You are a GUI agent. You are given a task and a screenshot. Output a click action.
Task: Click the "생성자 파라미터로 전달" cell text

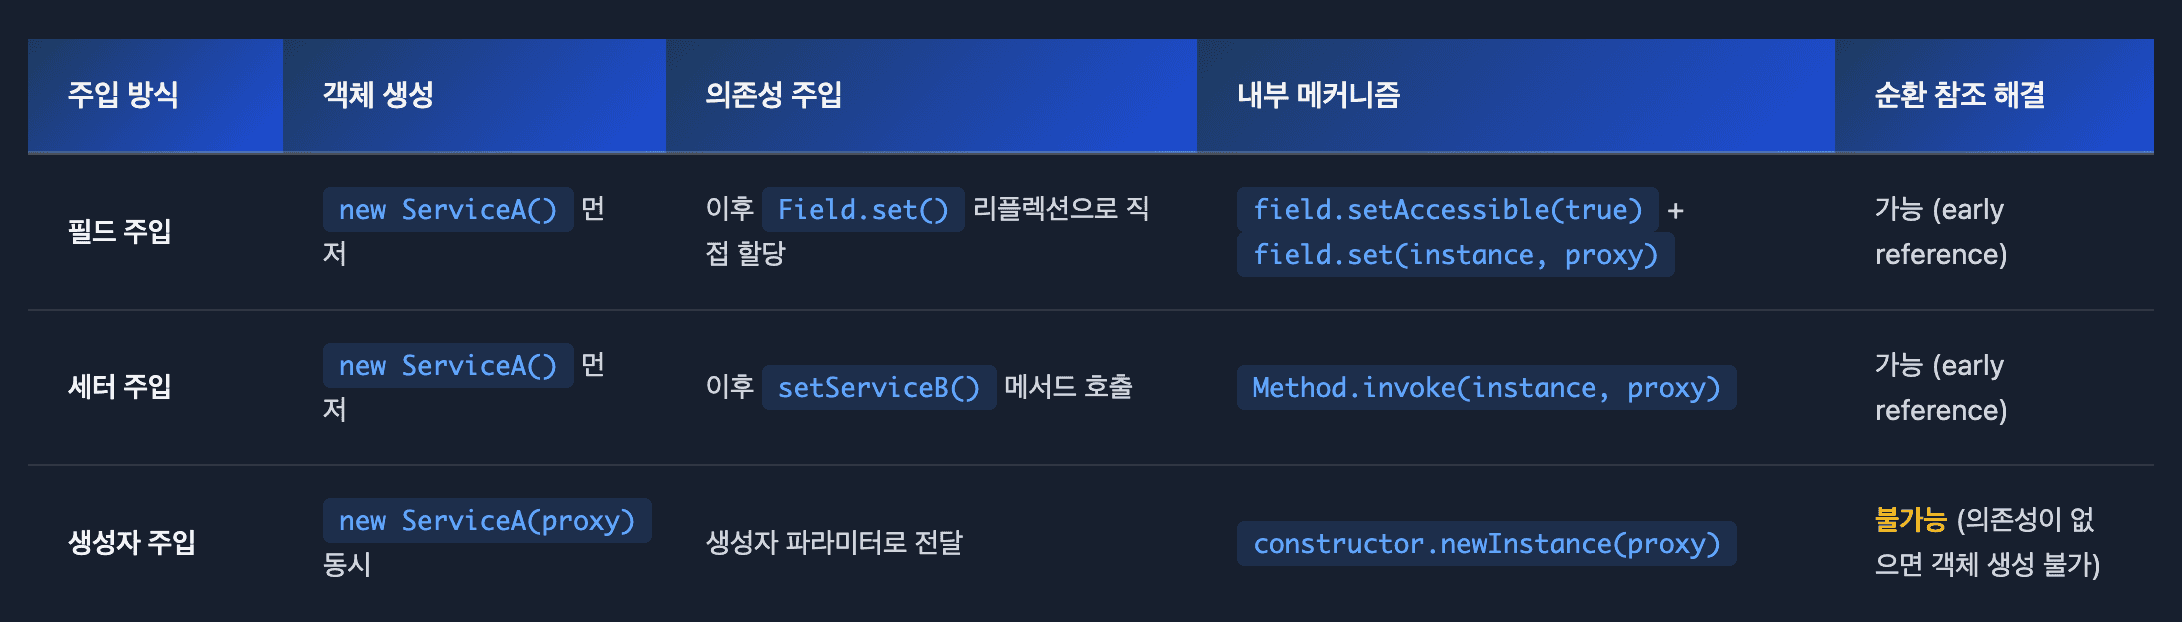834,542
